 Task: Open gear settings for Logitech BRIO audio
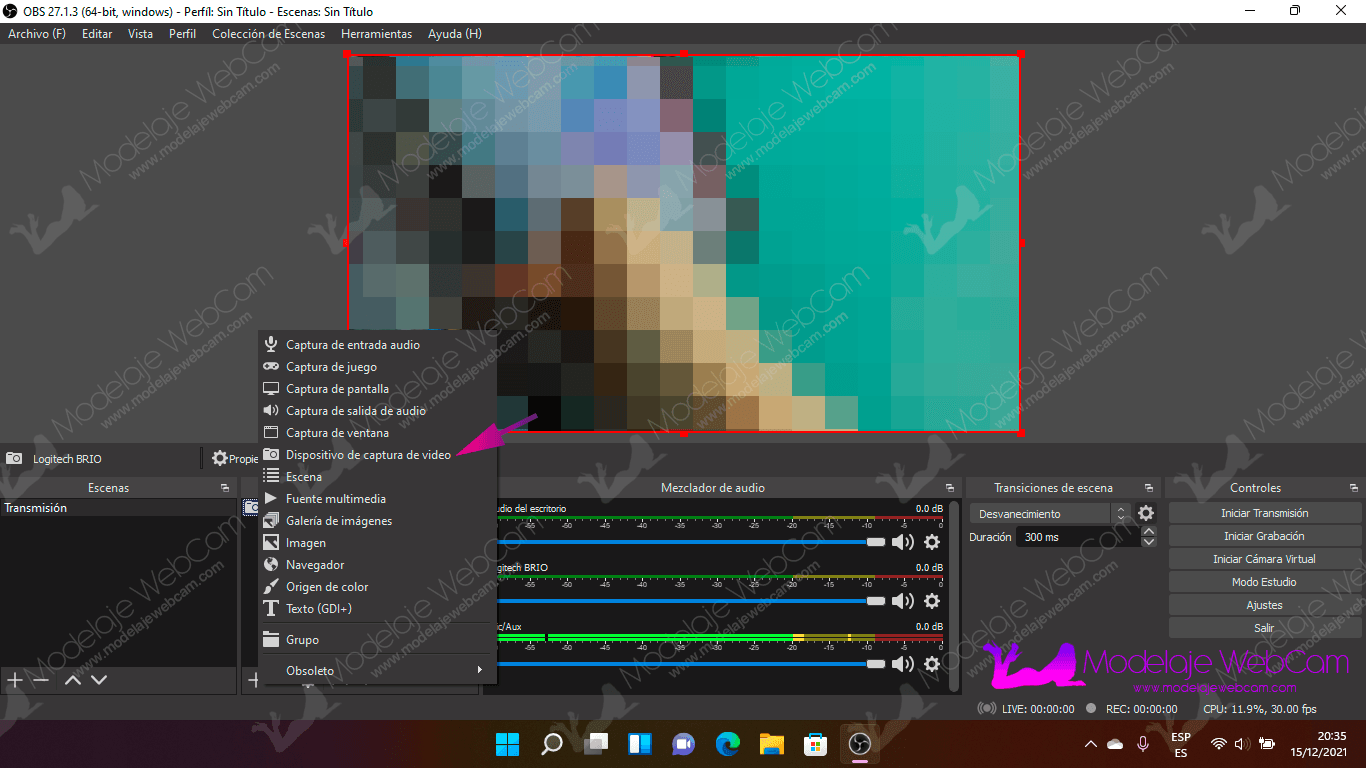931,601
